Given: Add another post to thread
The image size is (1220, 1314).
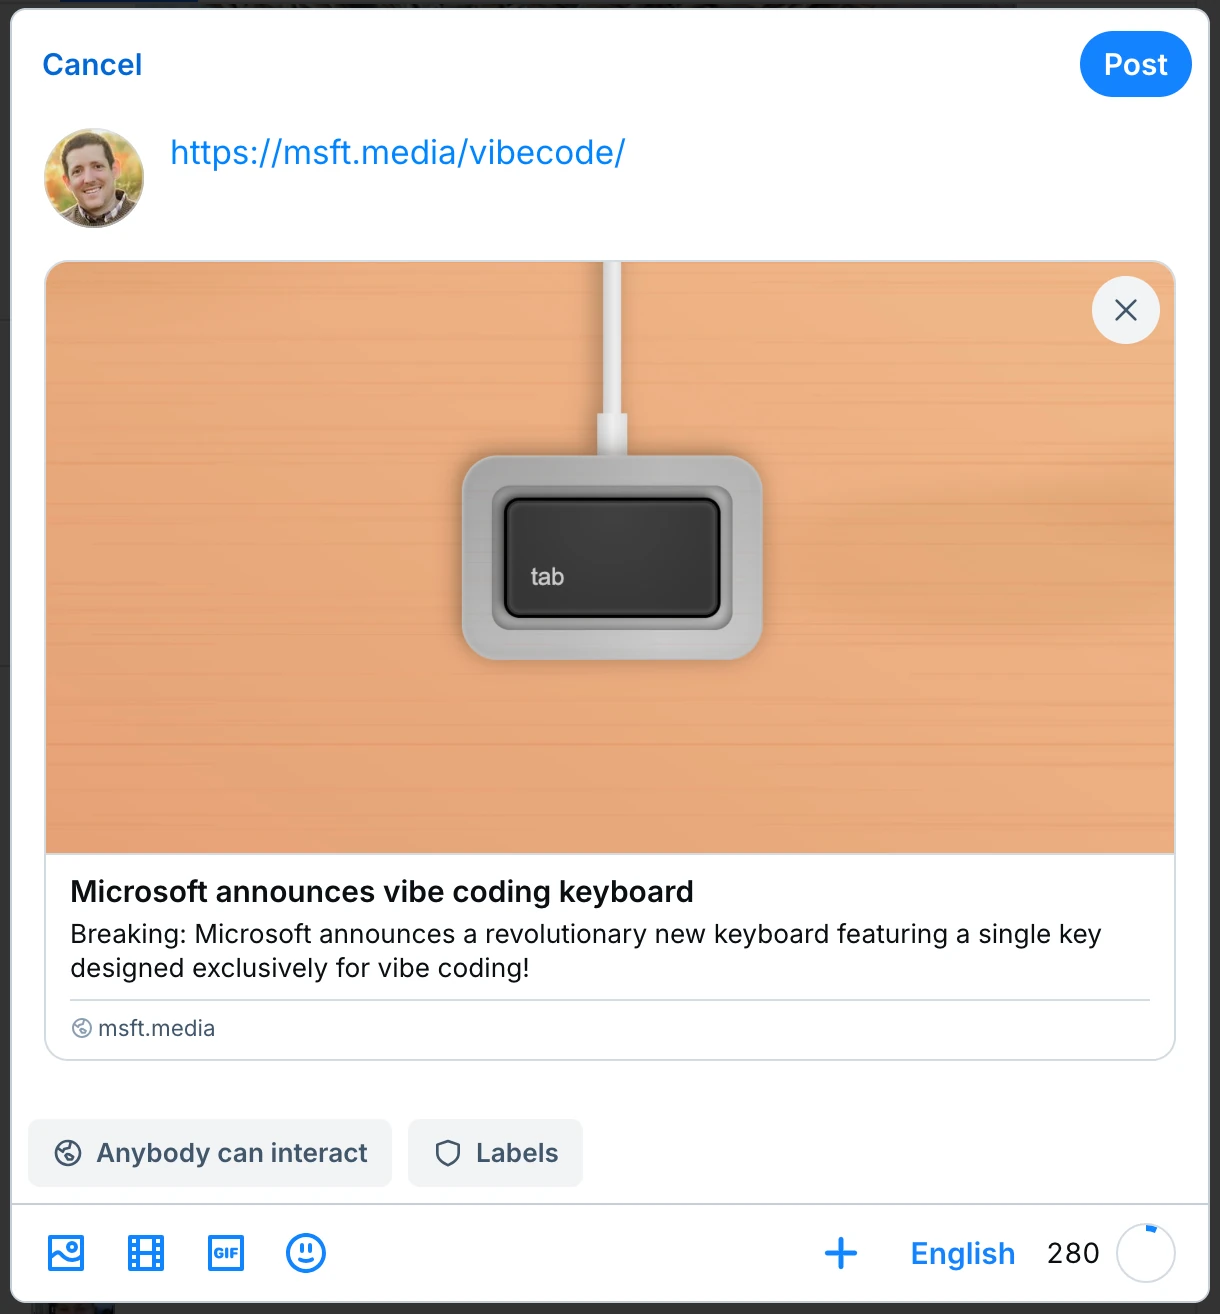Looking at the screenshot, I should pyautogui.click(x=841, y=1253).
